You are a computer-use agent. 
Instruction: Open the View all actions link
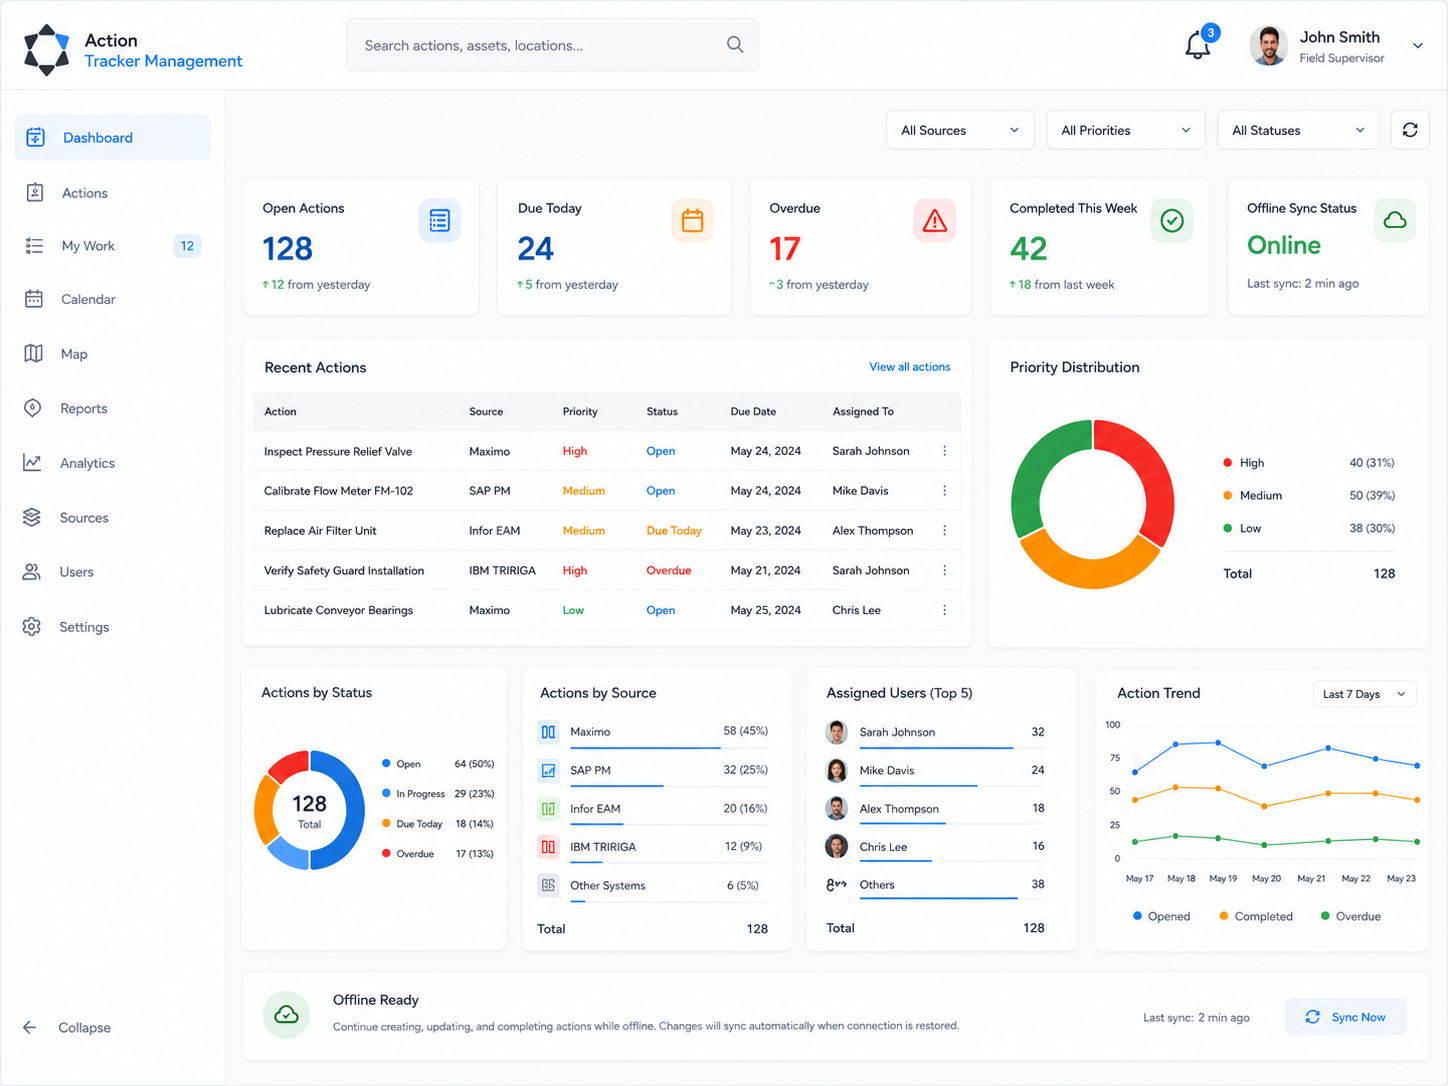tap(909, 367)
